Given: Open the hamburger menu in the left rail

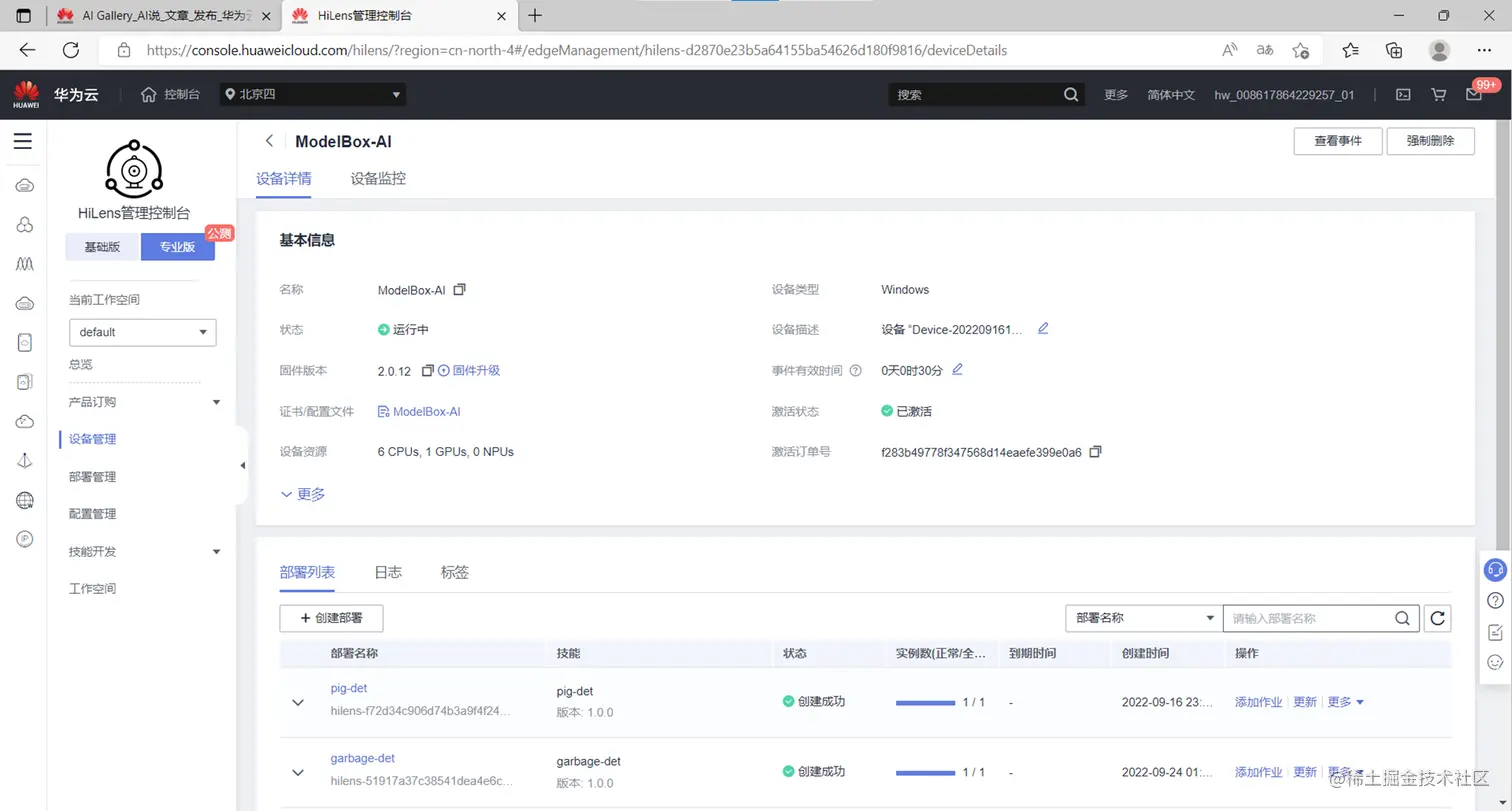Looking at the screenshot, I should coord(22,141).
